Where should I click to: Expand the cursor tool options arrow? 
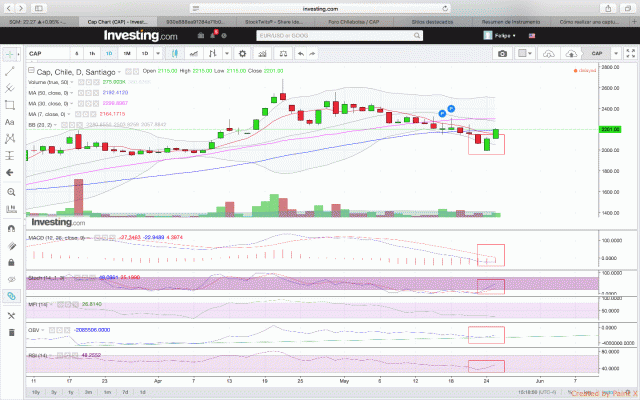[x=18, y=54]
